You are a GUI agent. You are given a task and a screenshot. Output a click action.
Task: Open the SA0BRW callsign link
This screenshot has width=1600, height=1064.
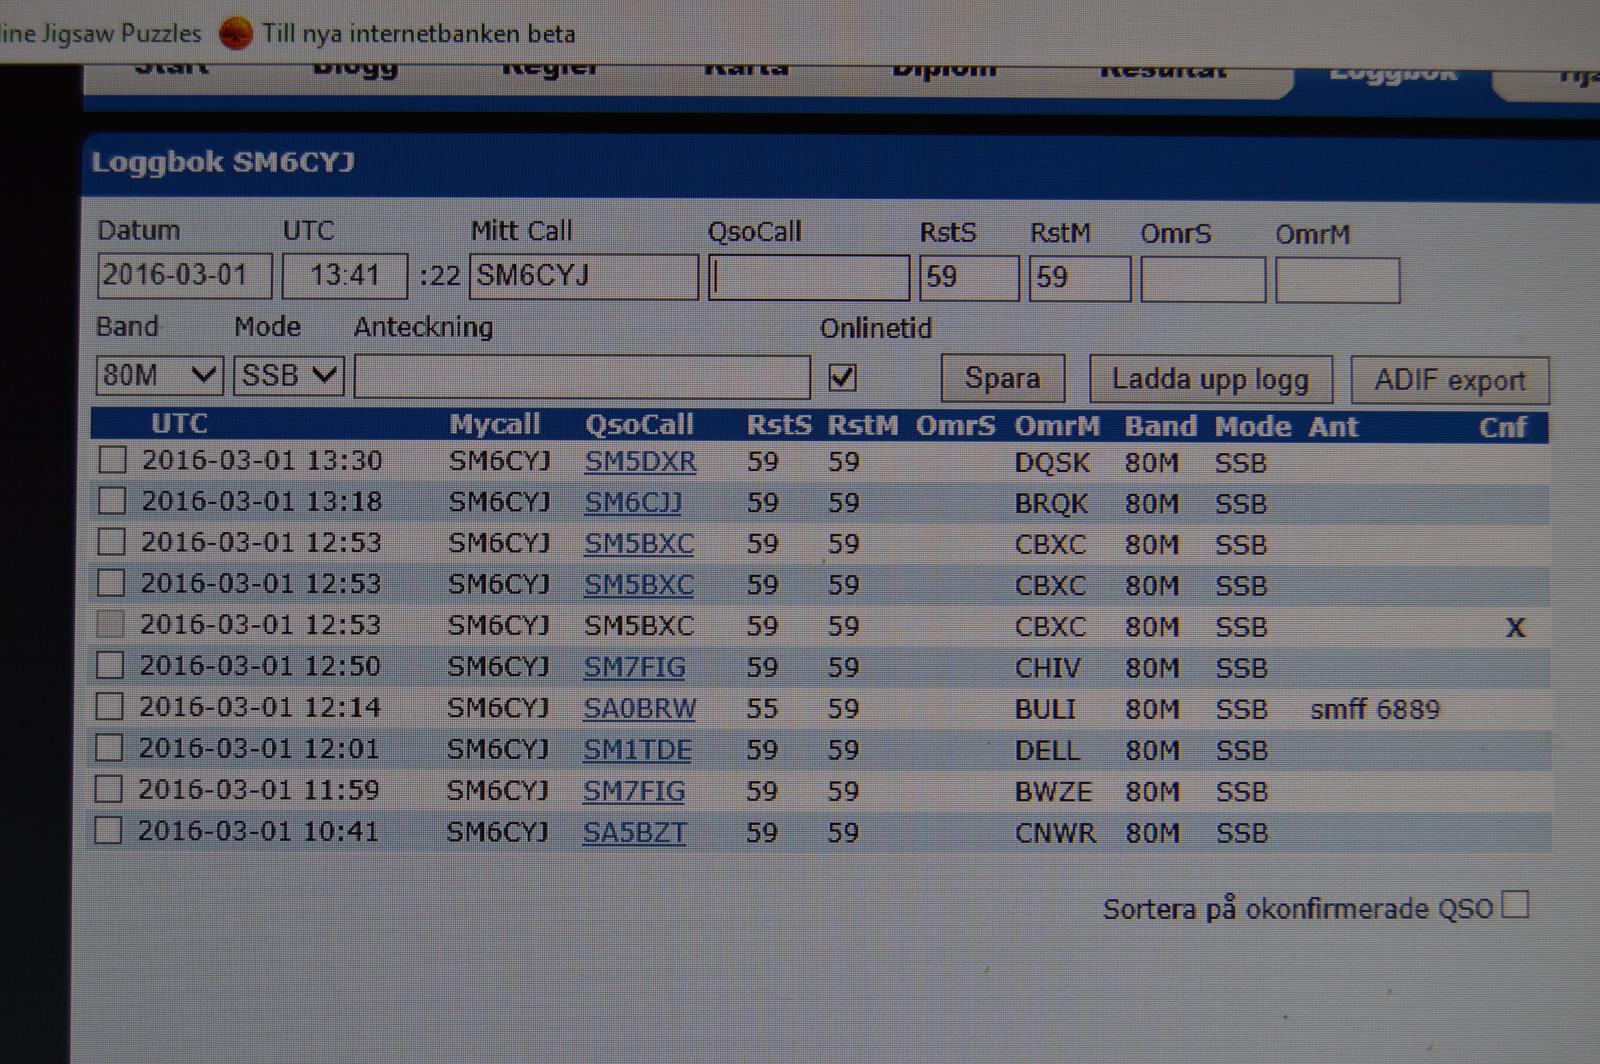(639, 709)
